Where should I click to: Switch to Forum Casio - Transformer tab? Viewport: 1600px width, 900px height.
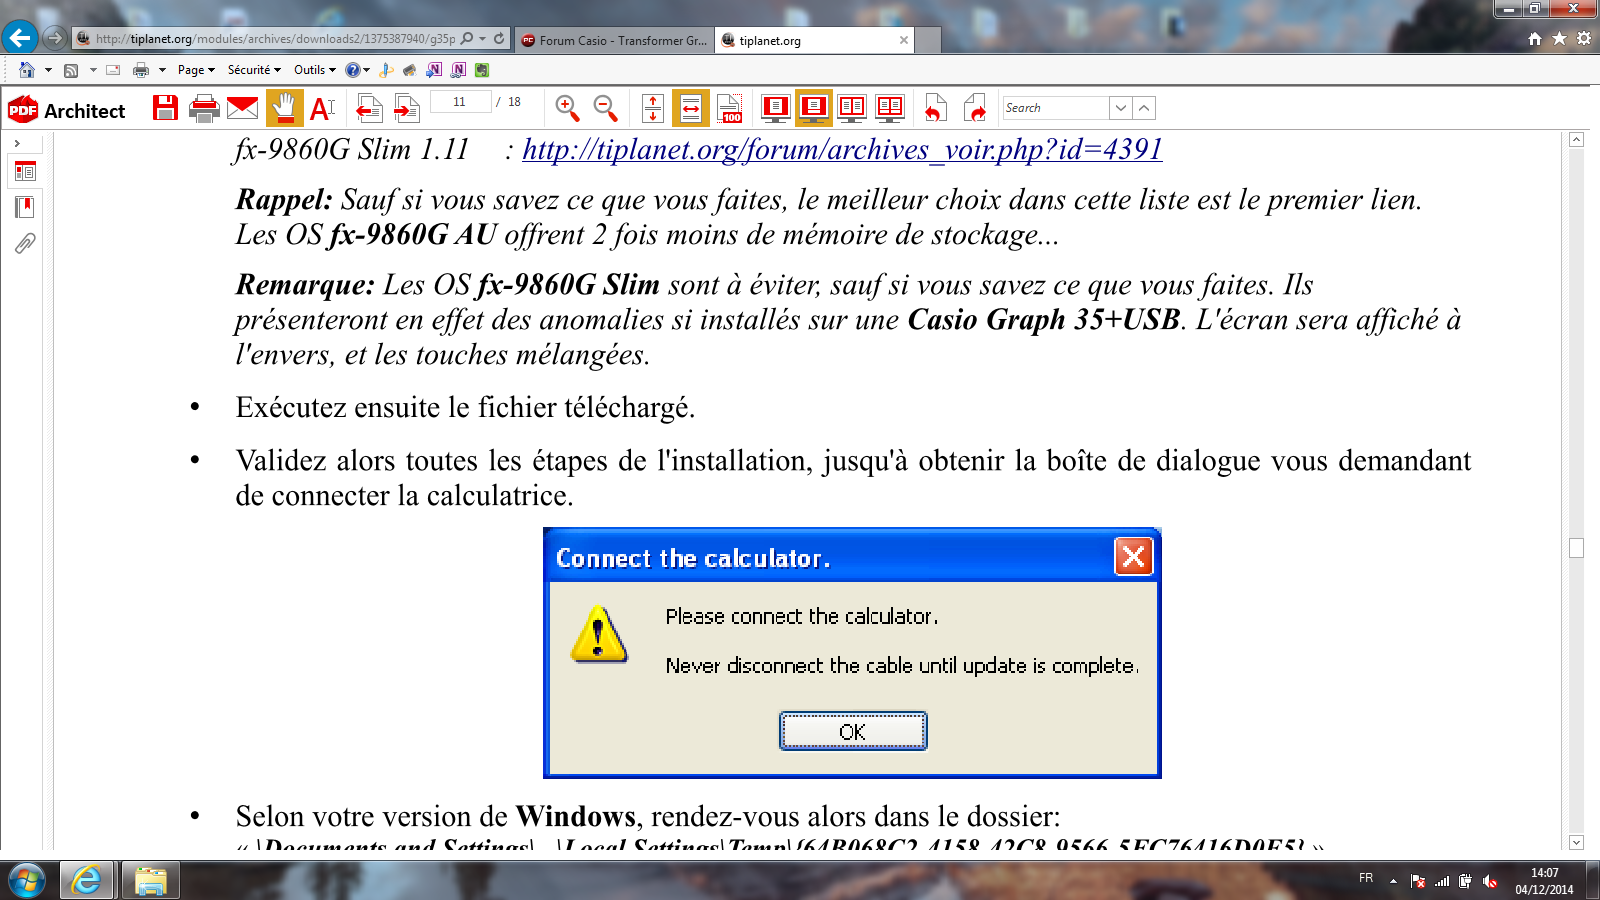click(615, 40)
